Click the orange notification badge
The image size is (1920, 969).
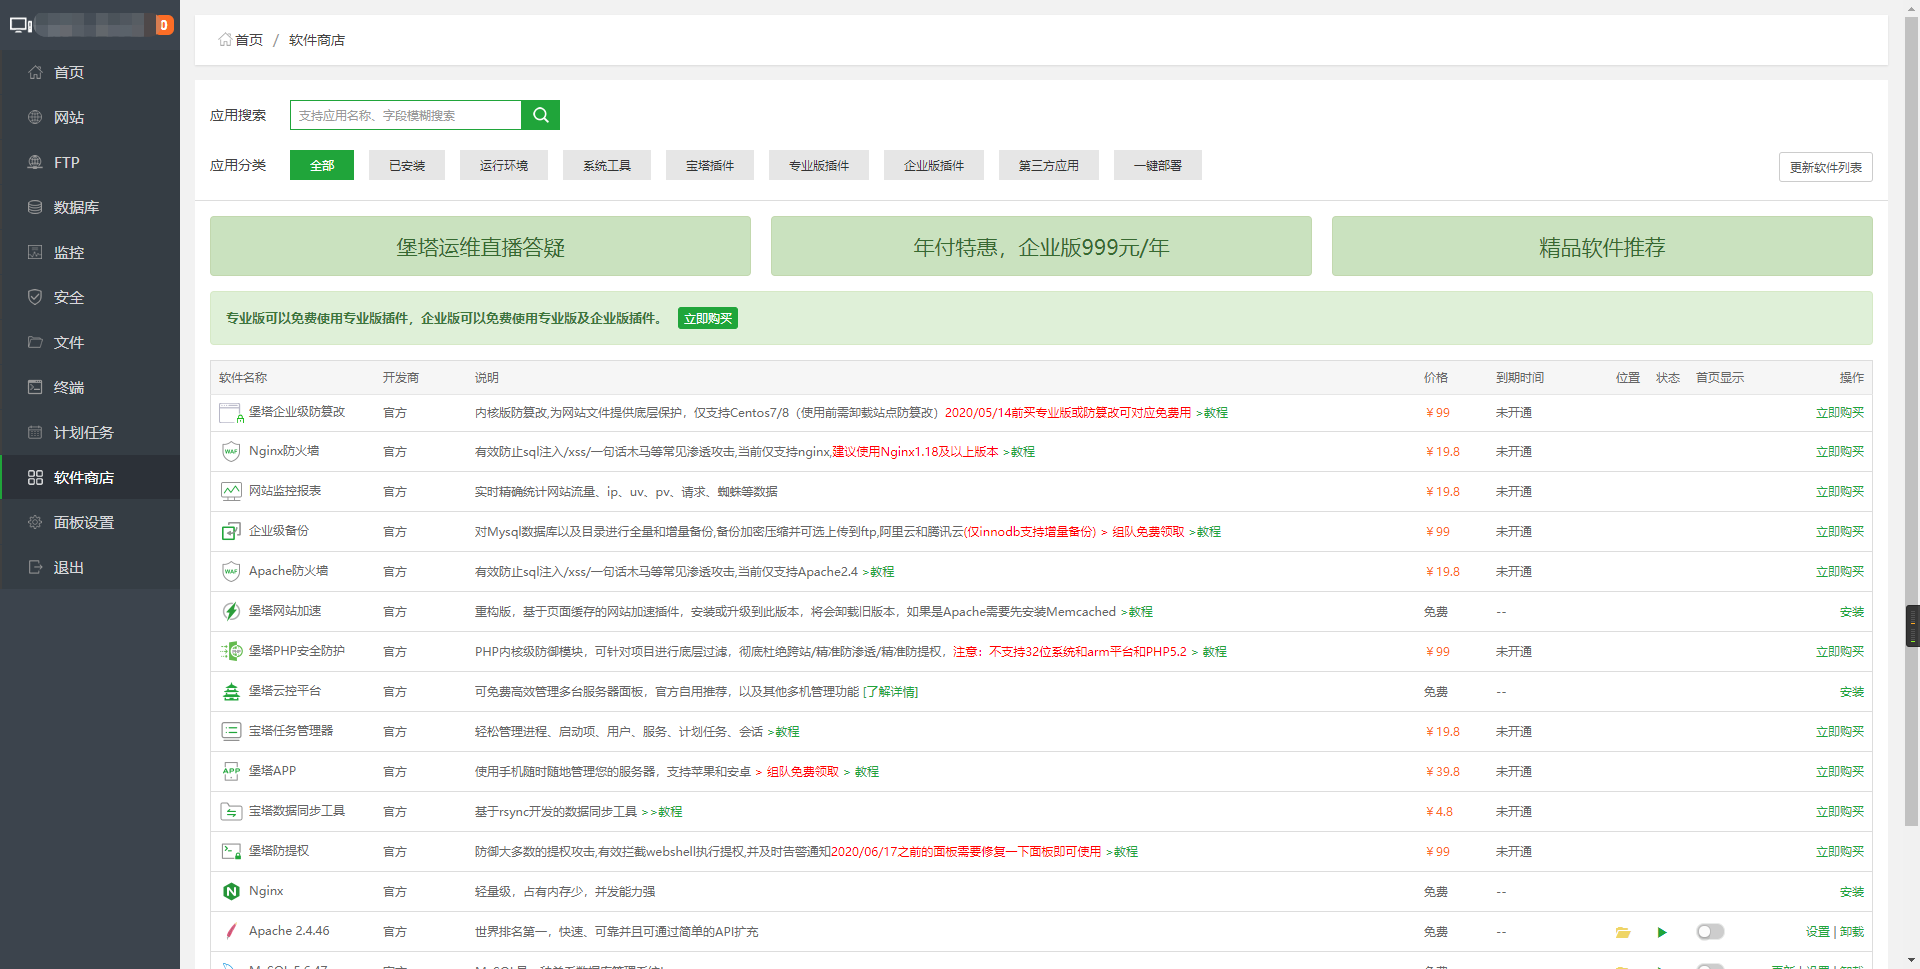point(165,25)
